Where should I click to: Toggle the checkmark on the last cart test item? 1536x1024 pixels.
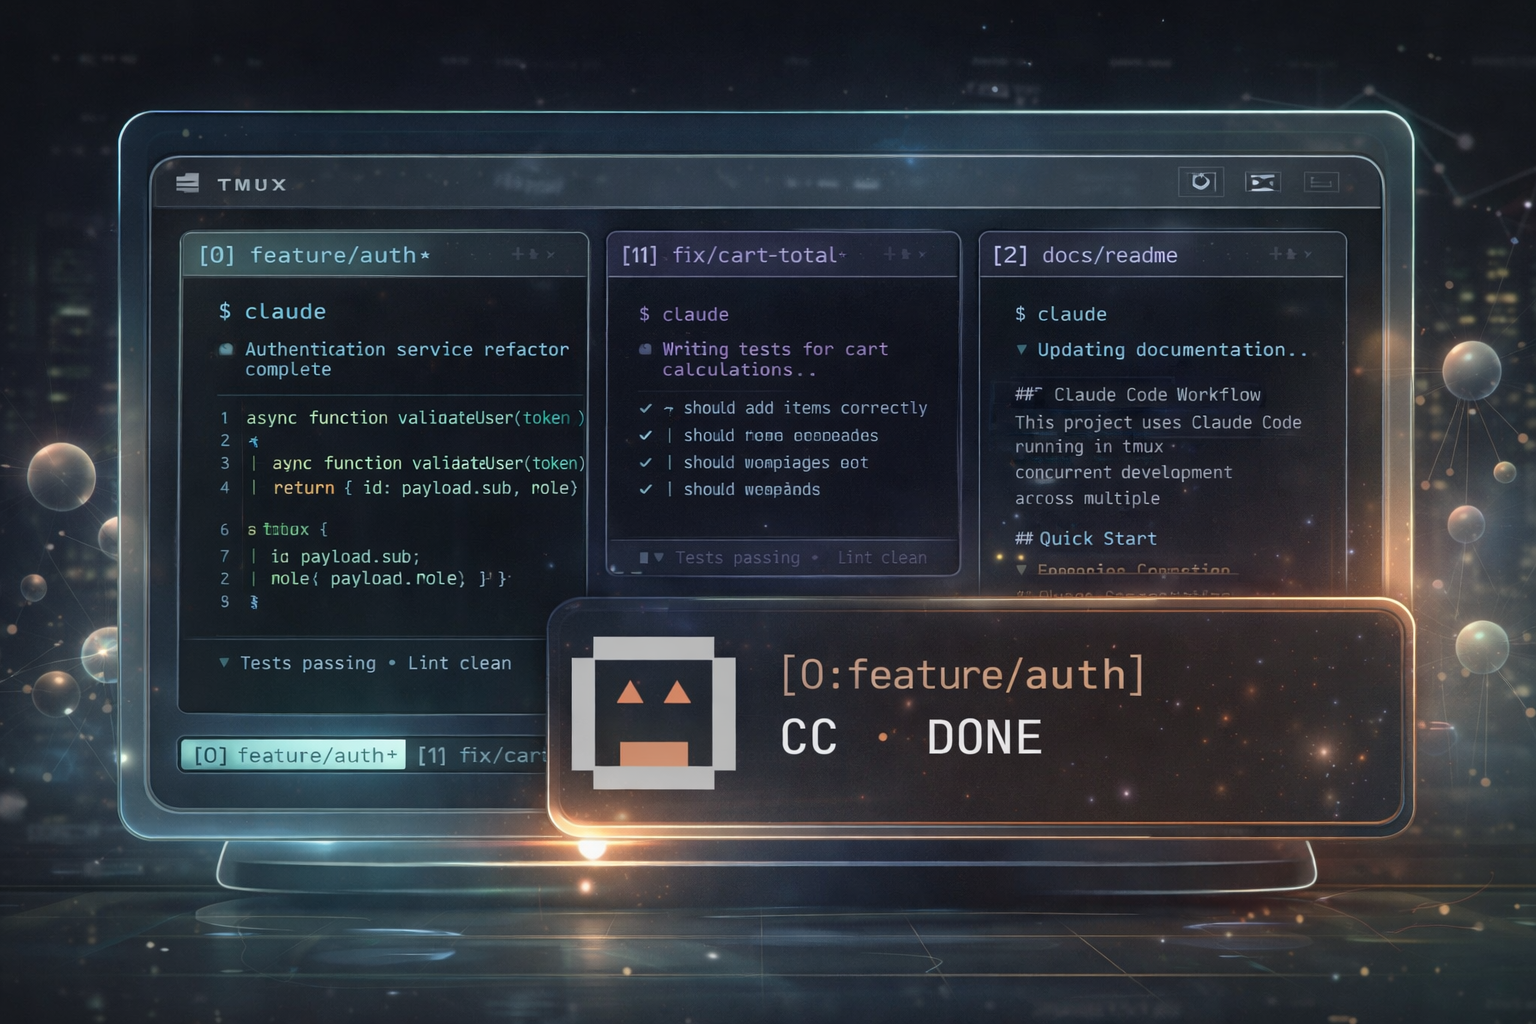coord(645,489)
